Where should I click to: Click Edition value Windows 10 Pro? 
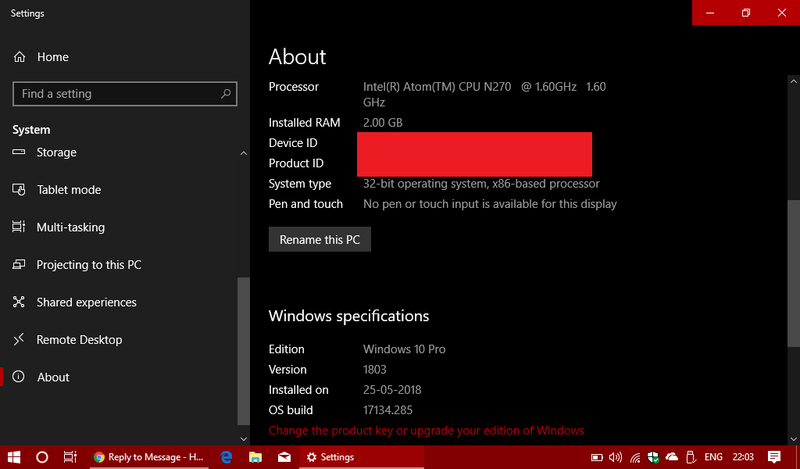click(x=404, y=350)
